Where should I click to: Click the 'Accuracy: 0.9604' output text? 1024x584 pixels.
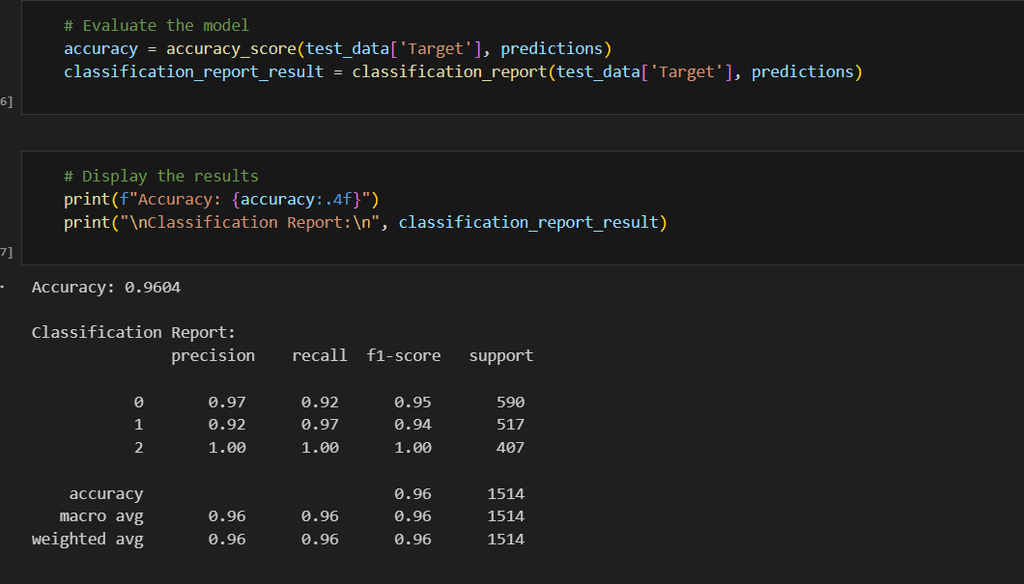(x=106, y=288)
